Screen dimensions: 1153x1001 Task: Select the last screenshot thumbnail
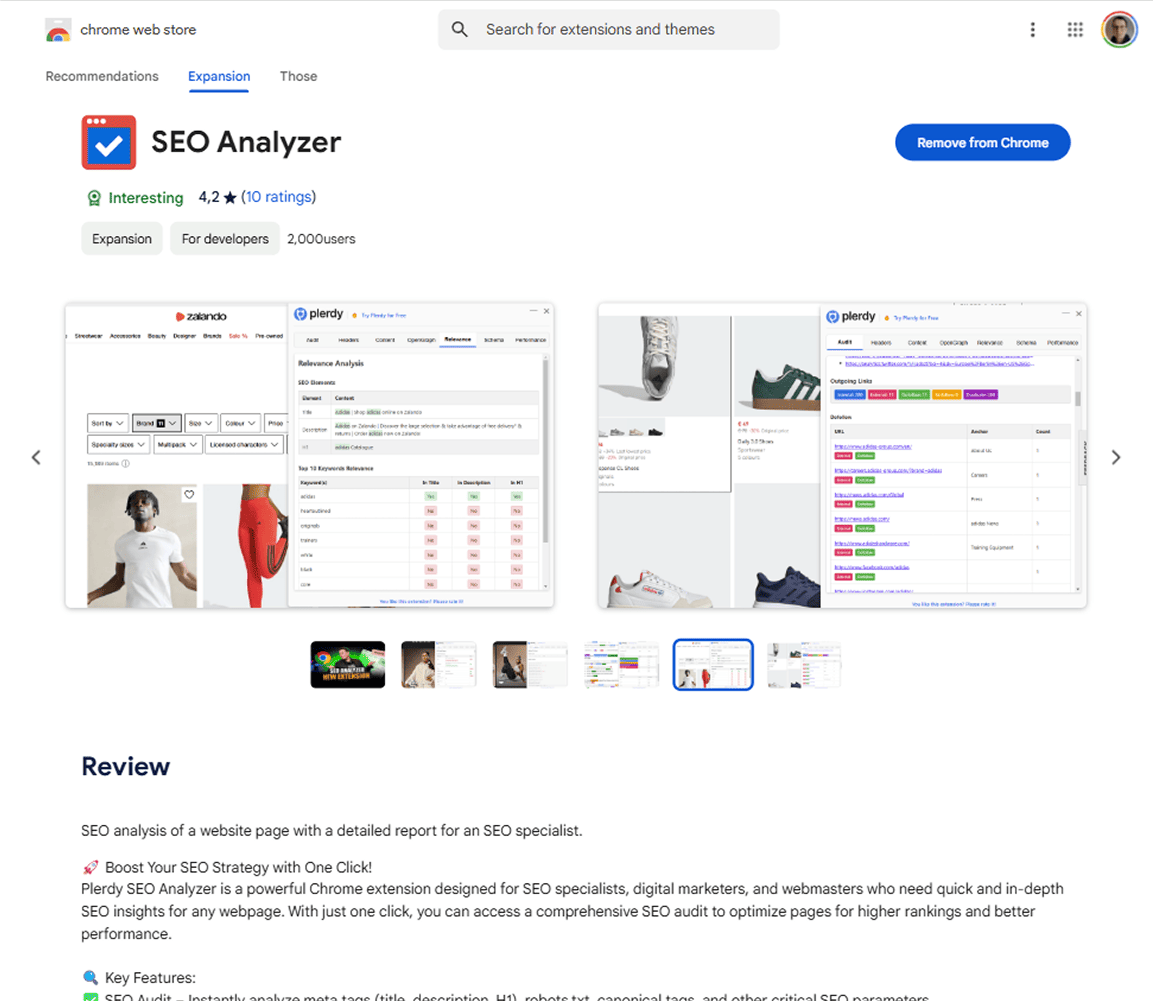pyautogui.click(x=804, y=664)
